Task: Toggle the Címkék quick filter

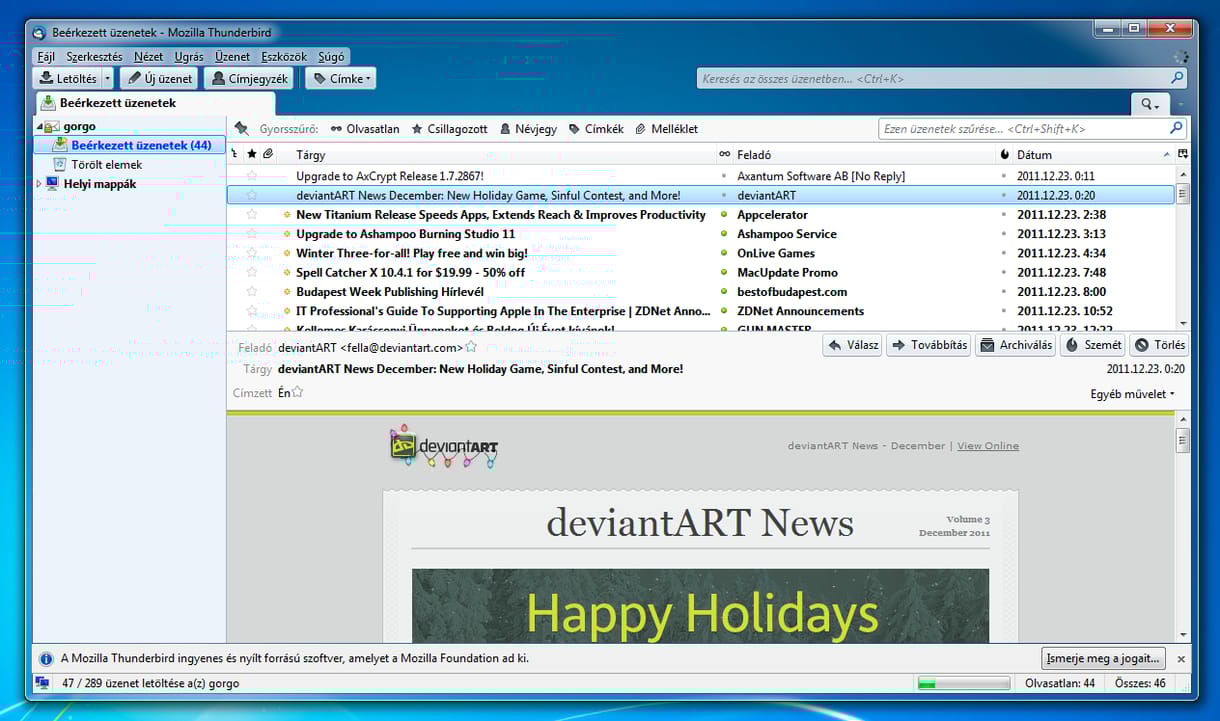Action: tap(596, 129)
